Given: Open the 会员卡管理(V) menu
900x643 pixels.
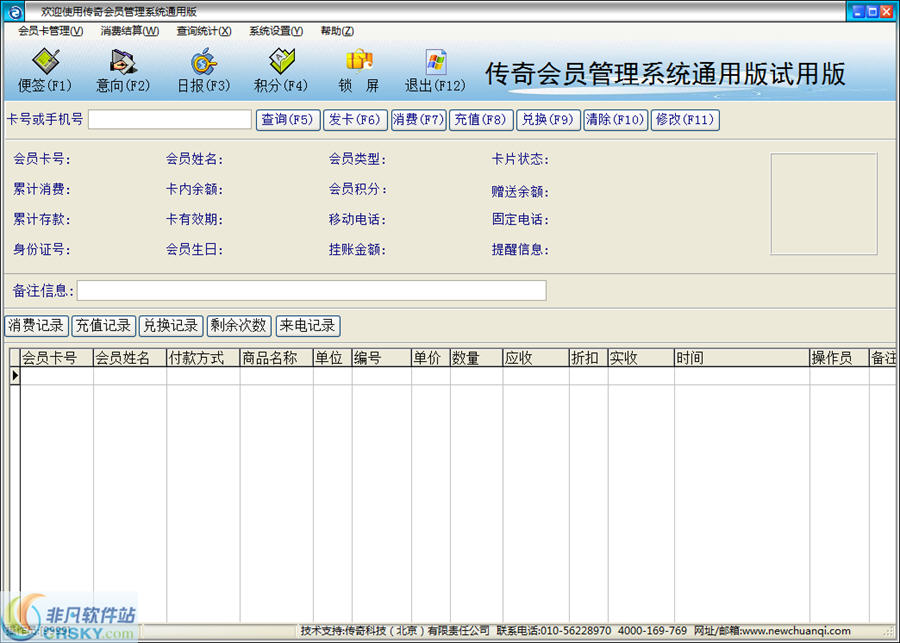Looking at the screenshot, I should point(51,31).
